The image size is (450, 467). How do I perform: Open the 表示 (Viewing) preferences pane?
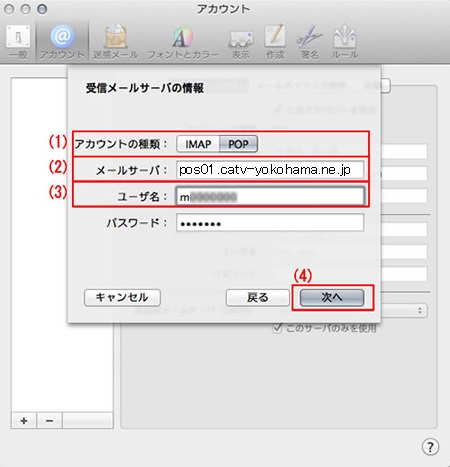241,45
